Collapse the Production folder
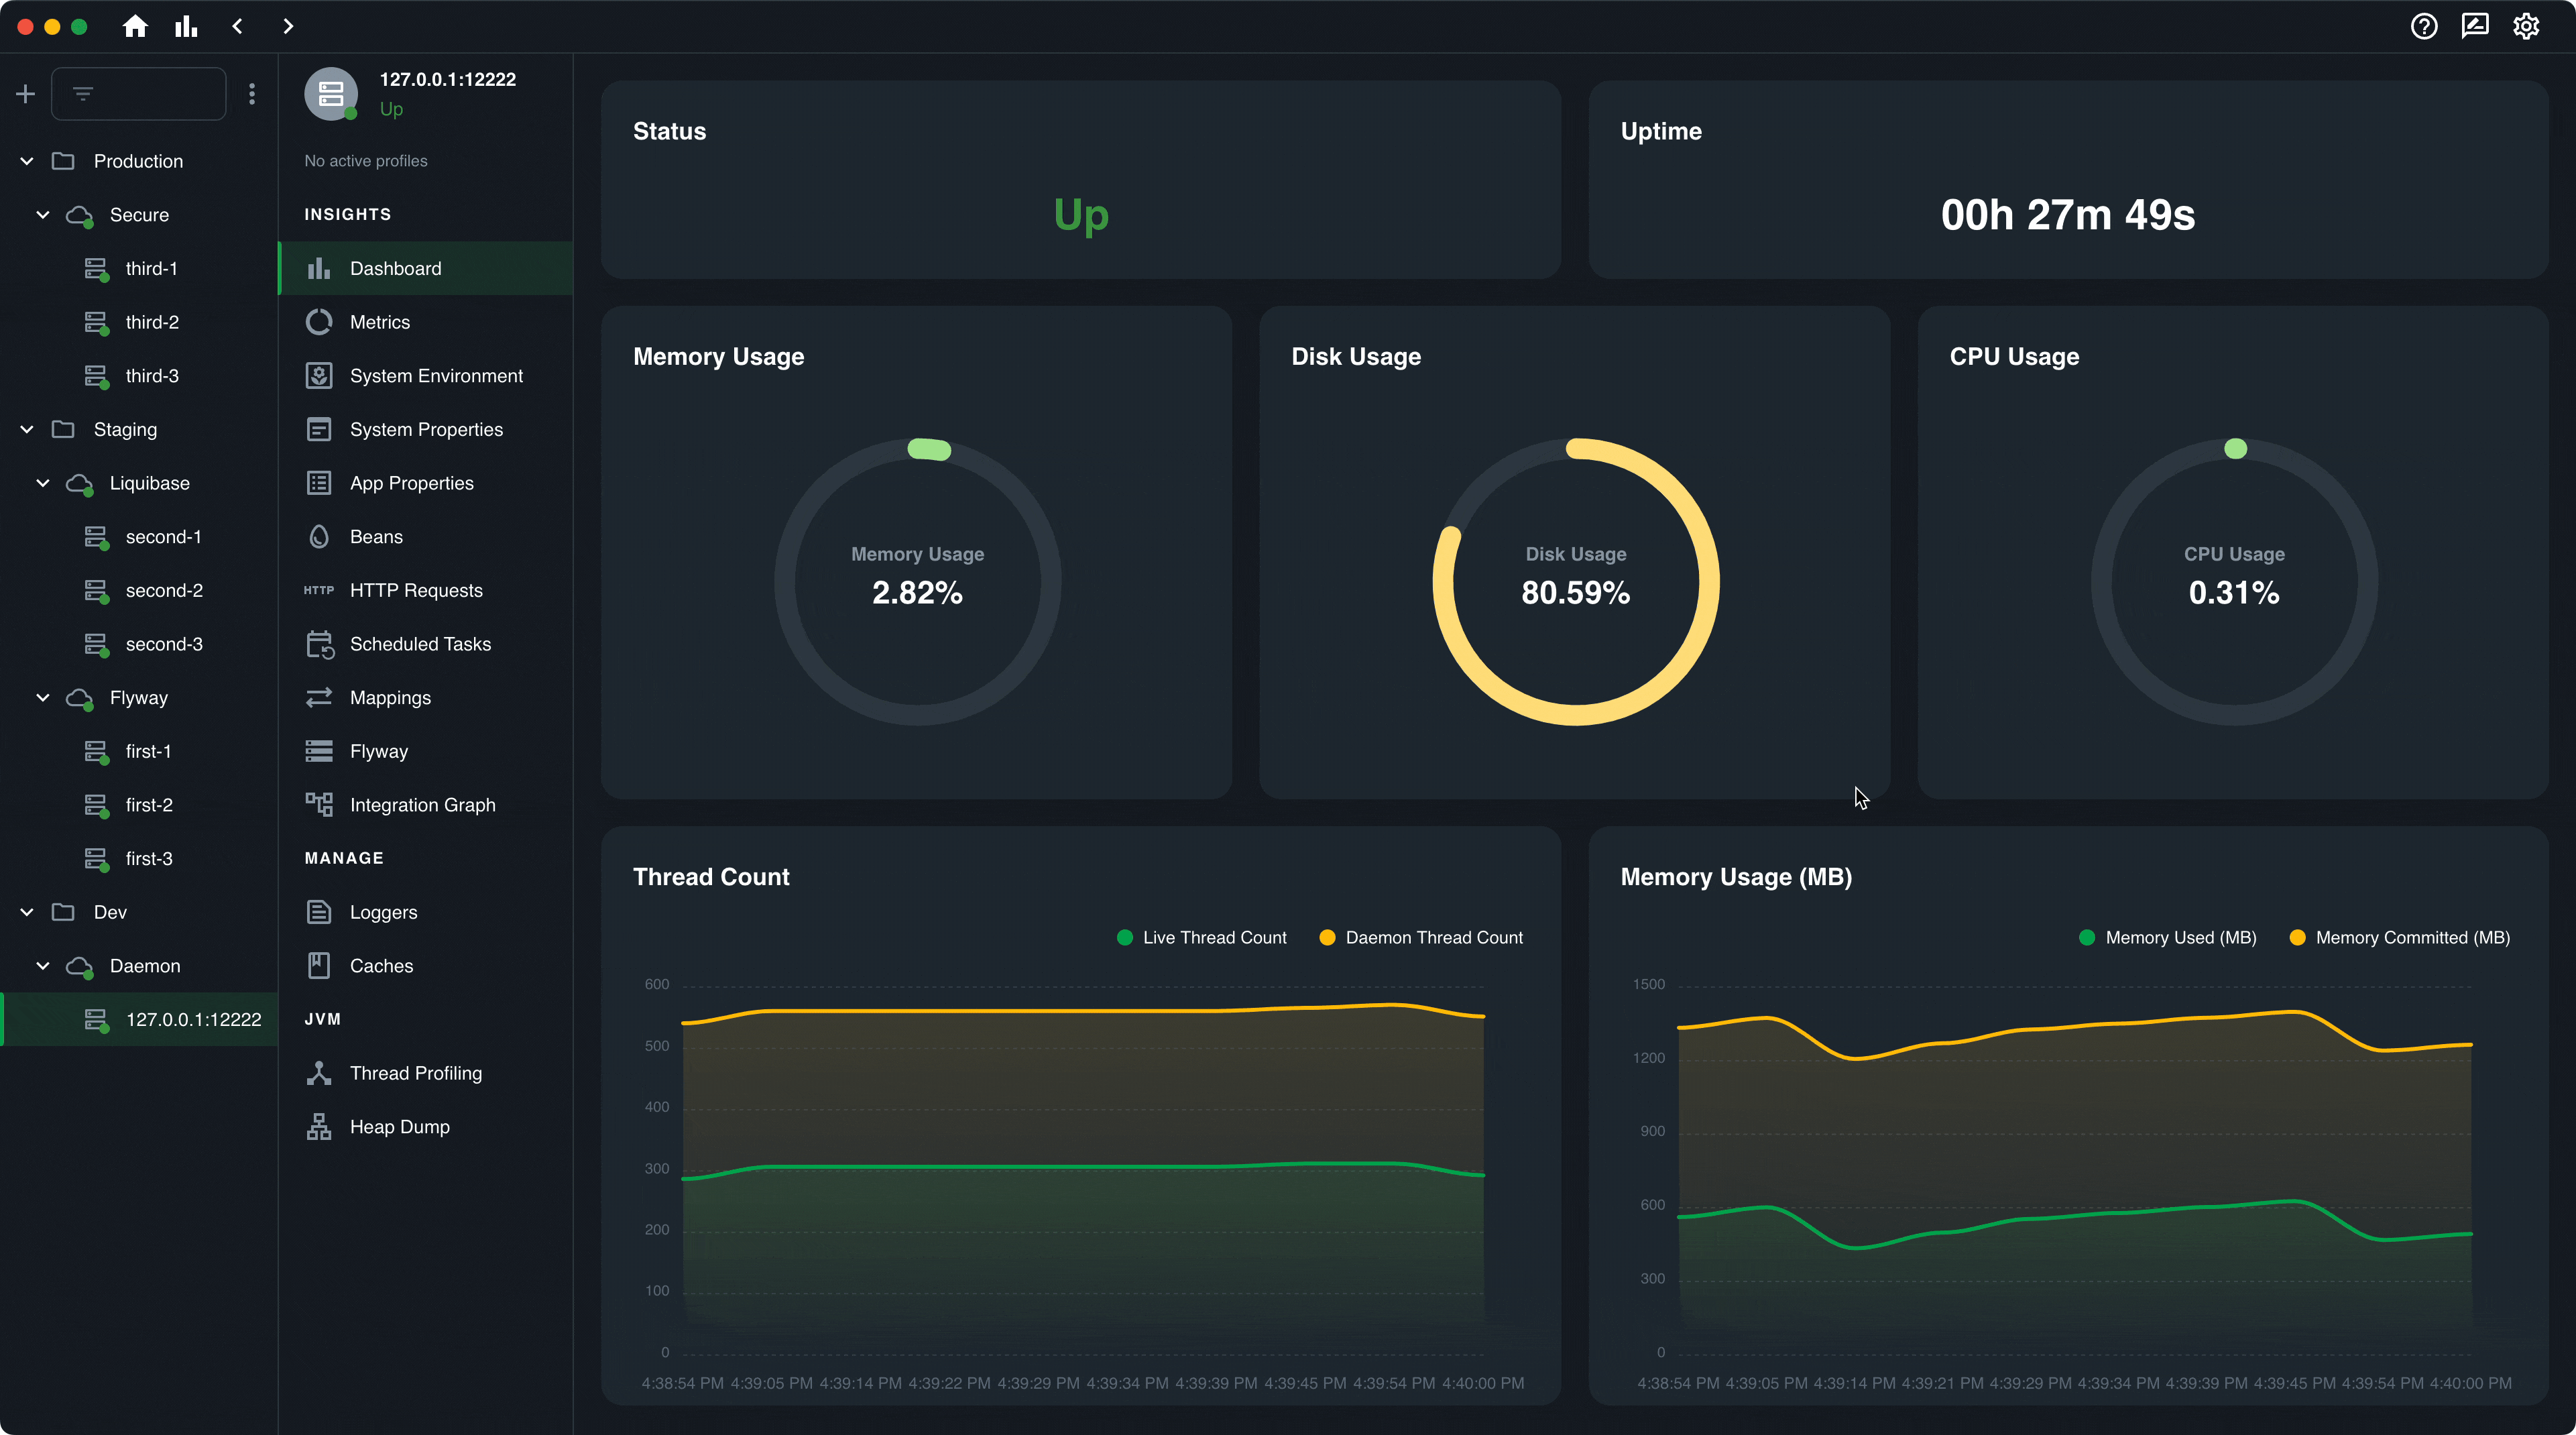Viewport: 2576px width, 1435px height. pyautogui.click(x=27, y=161)
